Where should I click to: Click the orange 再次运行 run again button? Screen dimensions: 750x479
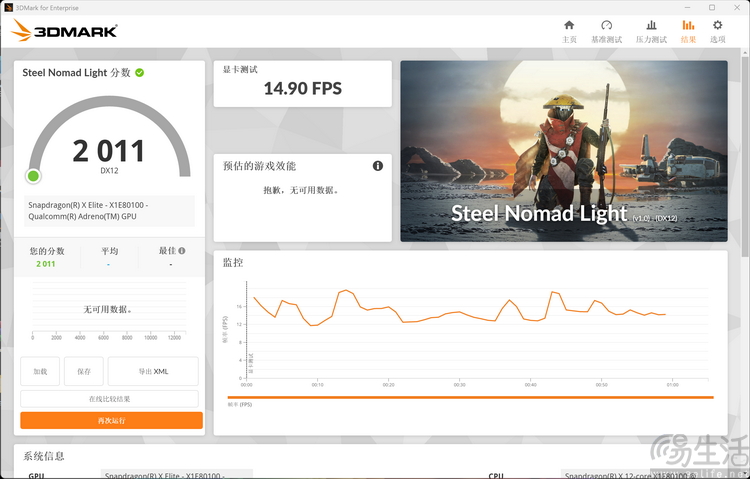(111, 420)
